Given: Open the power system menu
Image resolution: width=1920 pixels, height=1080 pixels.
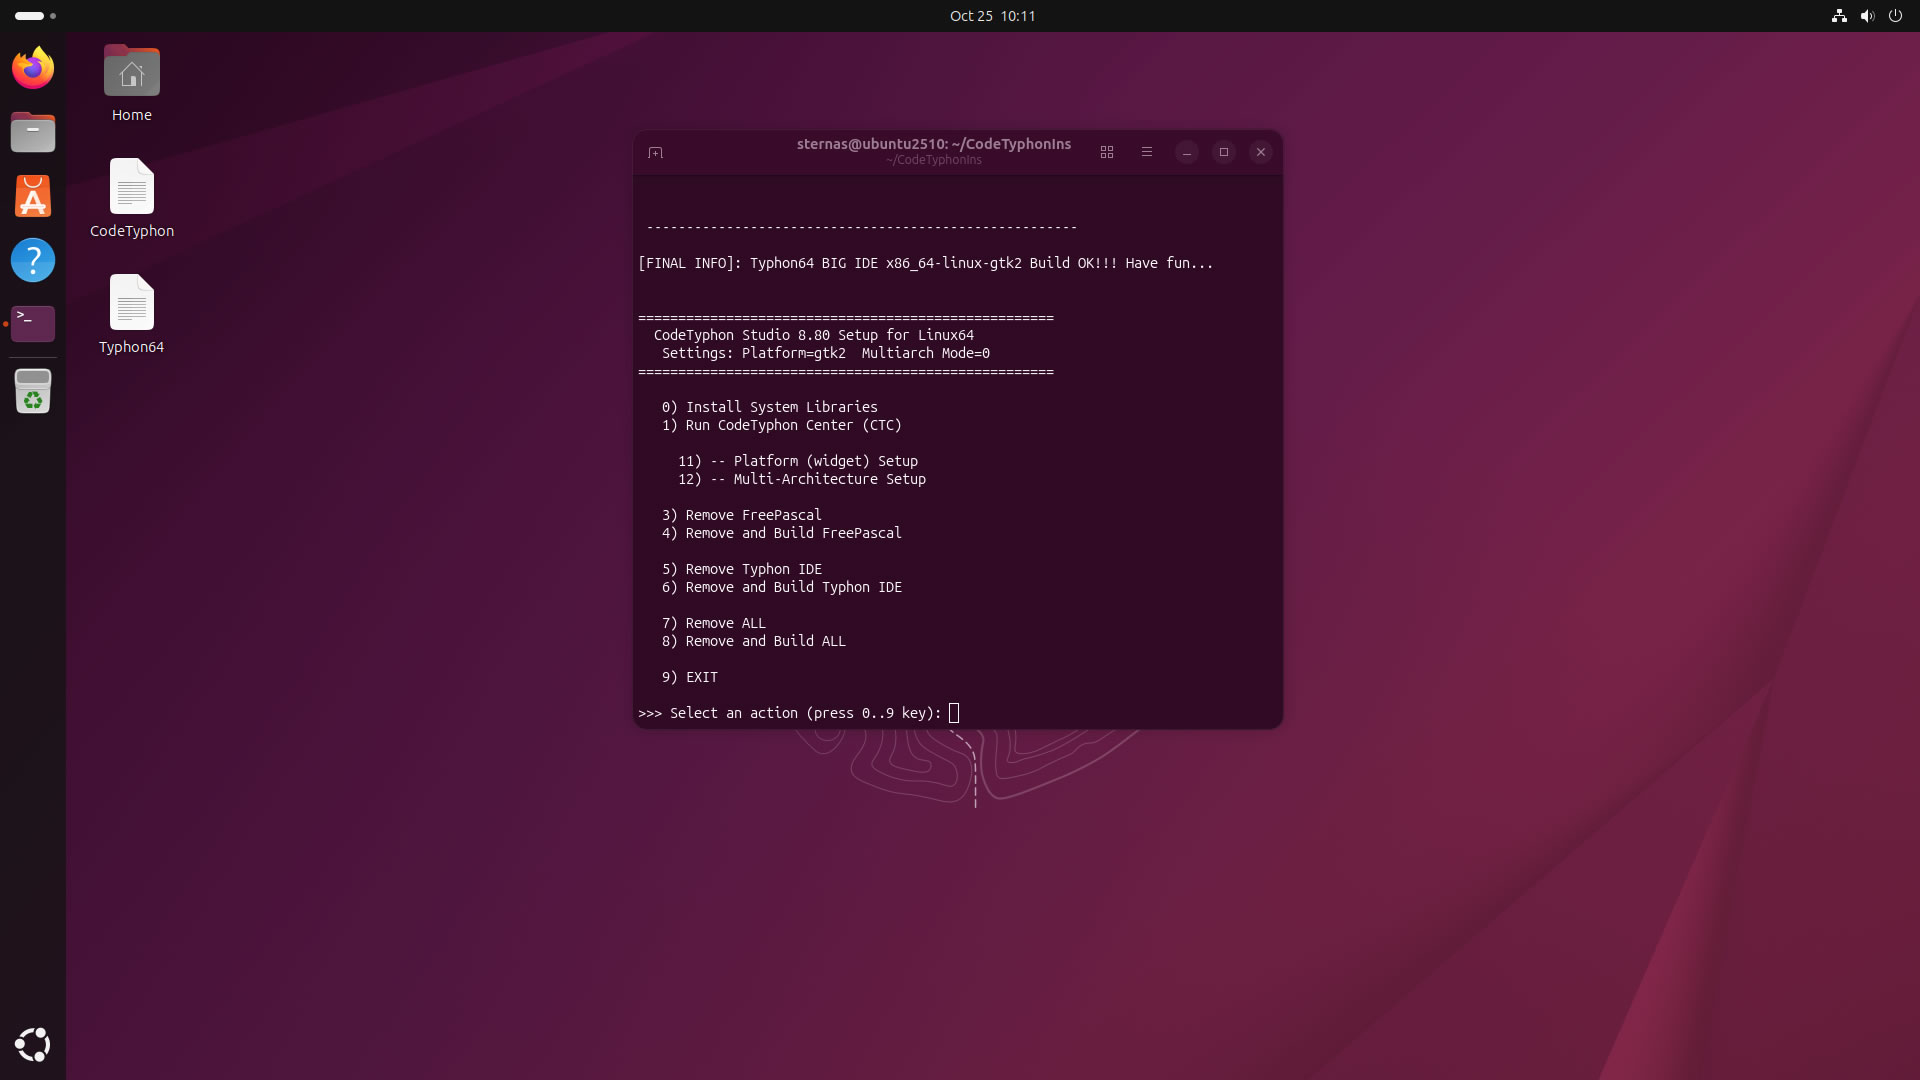Looking at the screenshot, I should pyautogui.click(x=1894, y=16).
